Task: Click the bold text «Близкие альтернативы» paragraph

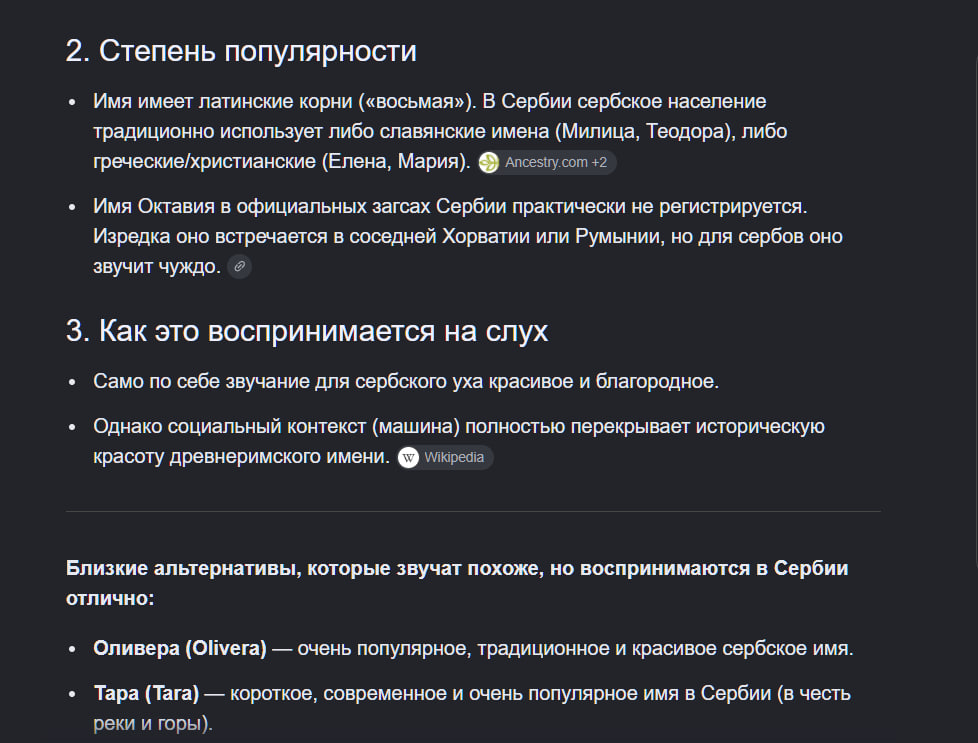Action: coord(457,583)
